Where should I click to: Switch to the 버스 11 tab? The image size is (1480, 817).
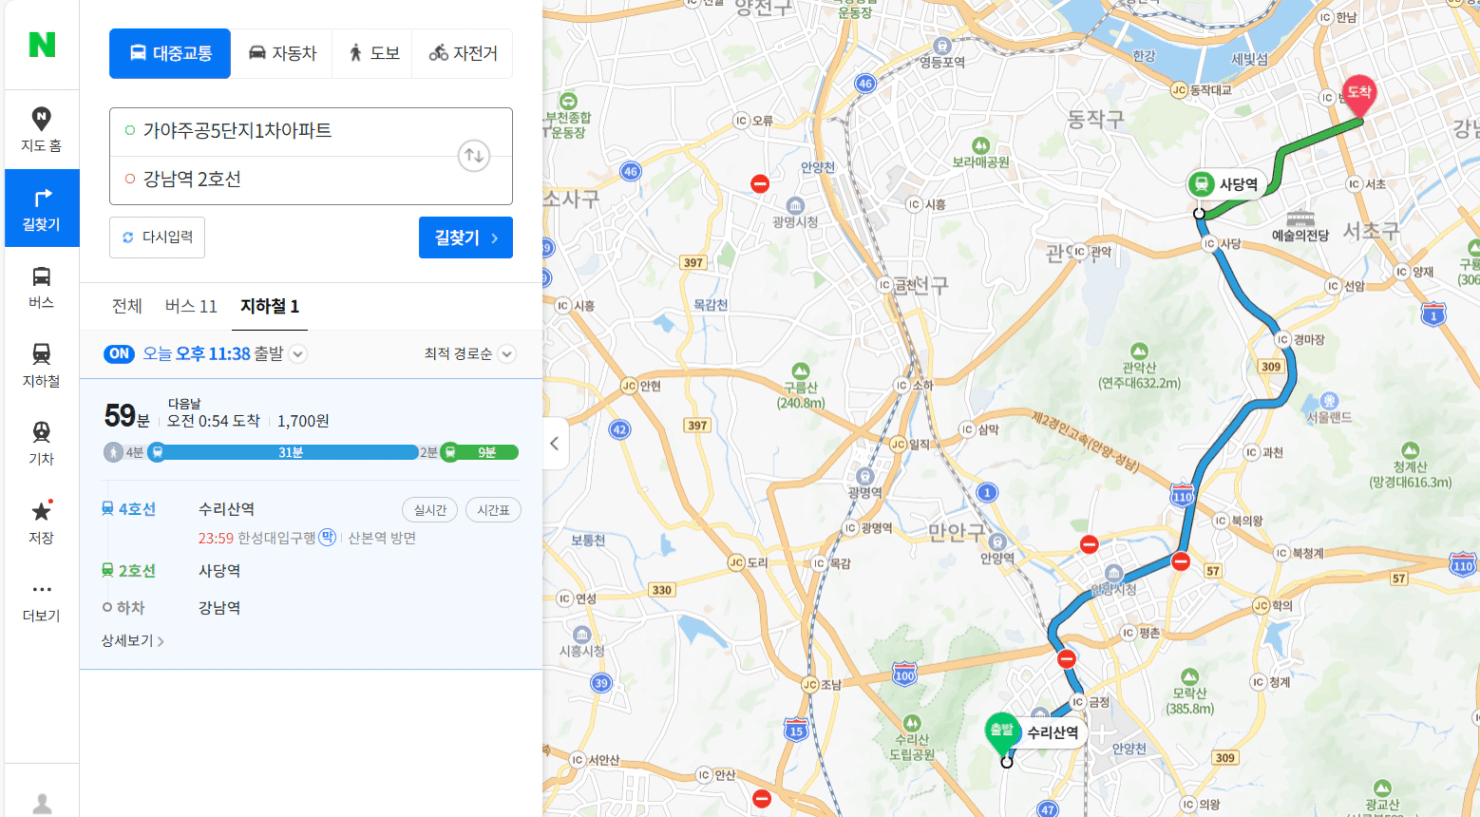191,306
